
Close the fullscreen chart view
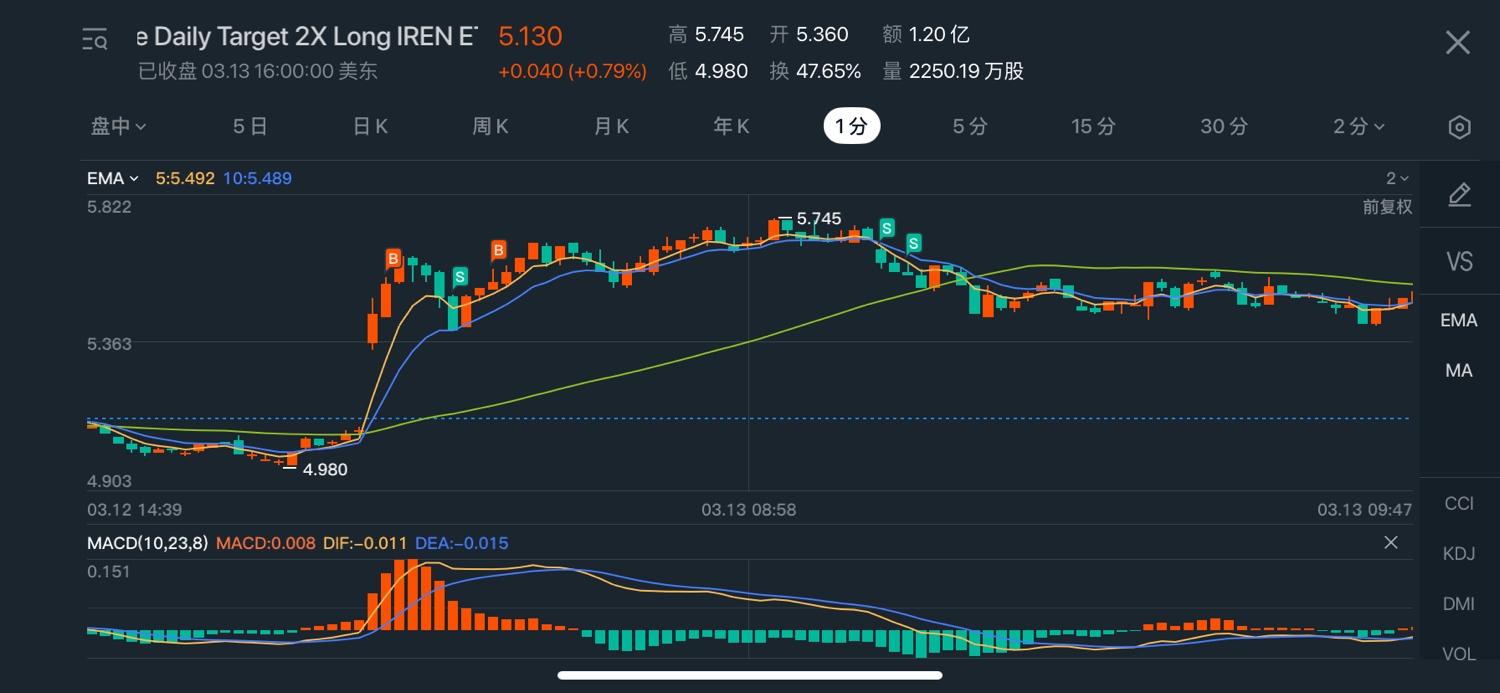click(1457, 42)
